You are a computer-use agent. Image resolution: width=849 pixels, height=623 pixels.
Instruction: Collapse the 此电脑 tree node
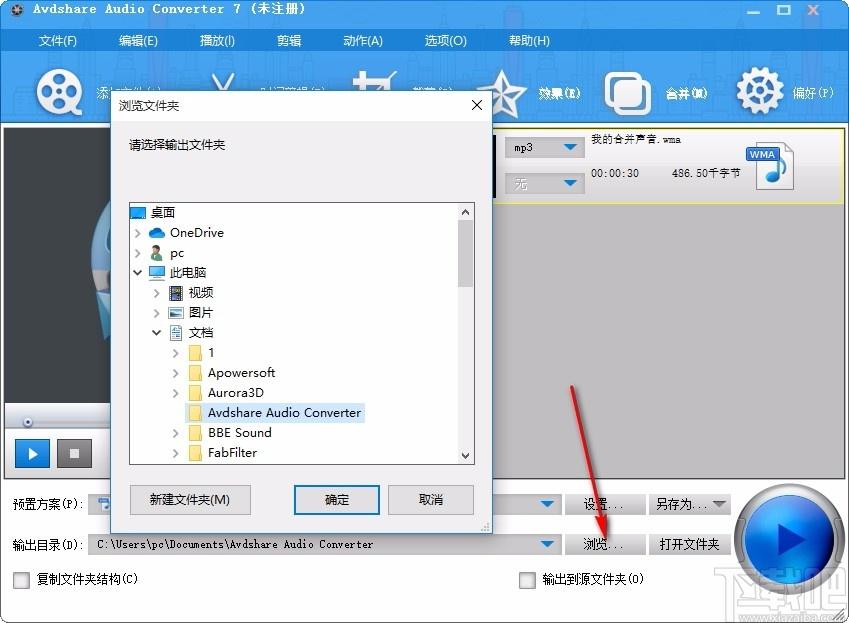pyautogui.click(x=138, y=273)
